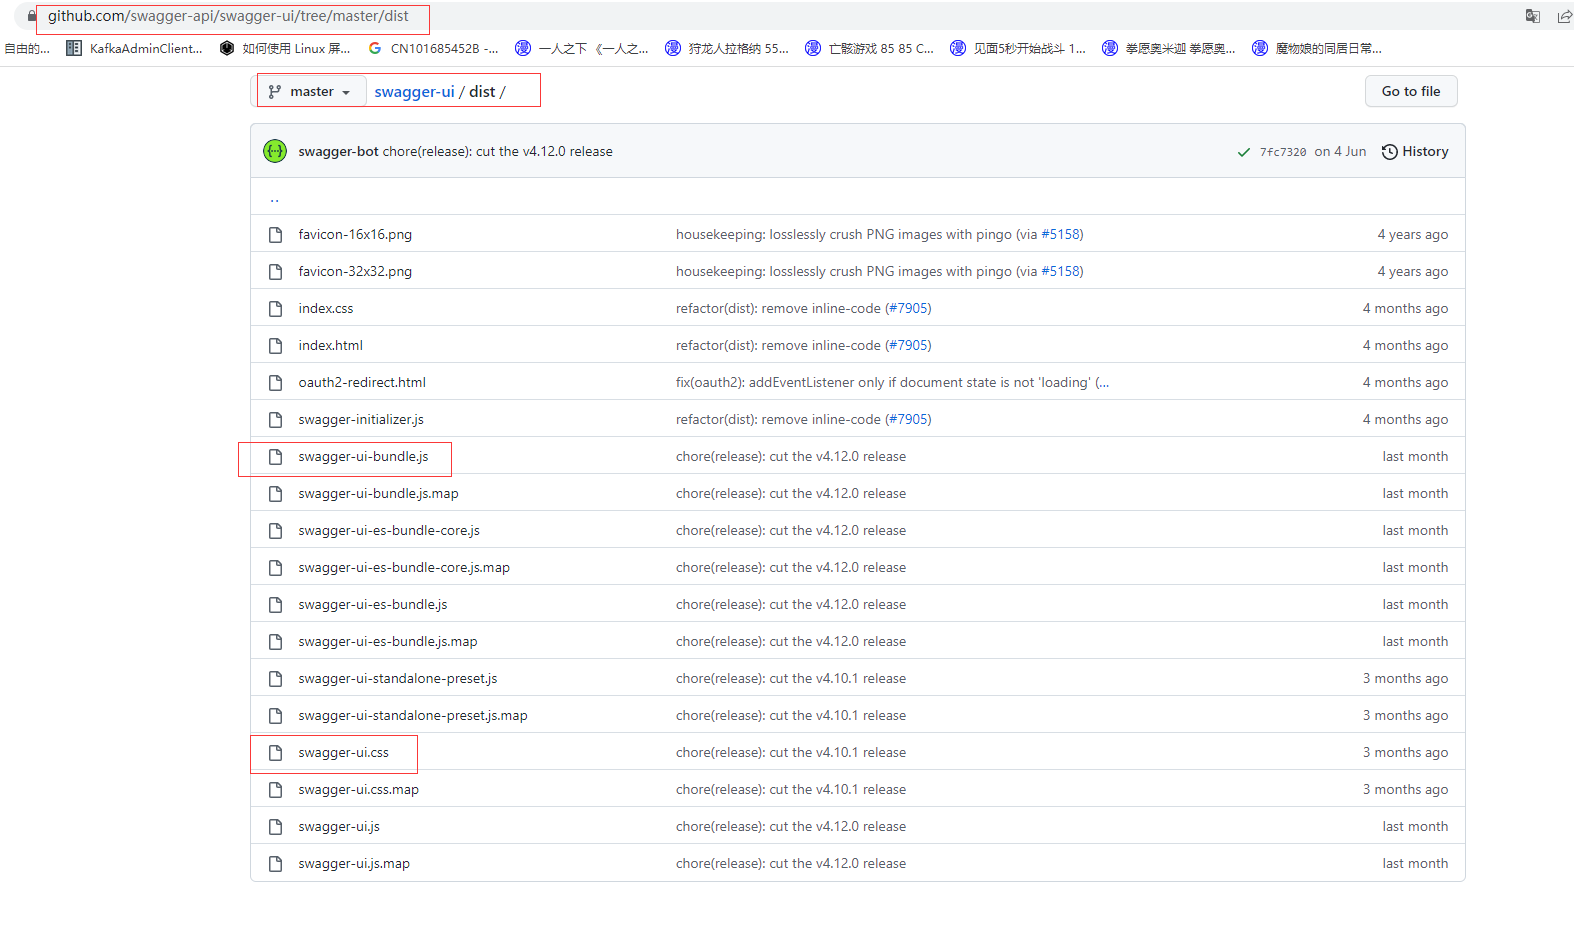The height and width of the screenshot is (930, 1574).
Task: Click file icon beside swagger-ui-bundle.js.map
Action: click(x=275, y=494)
